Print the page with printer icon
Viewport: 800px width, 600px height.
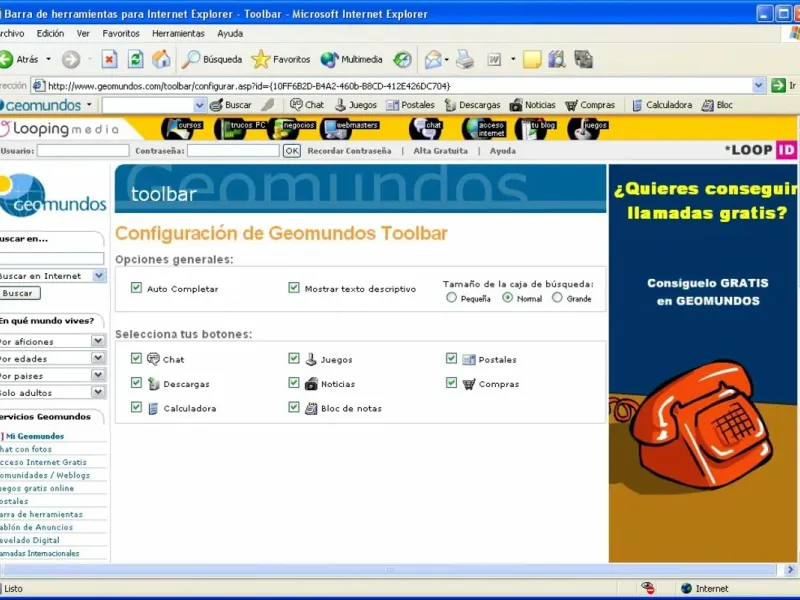click(x=465, y=60)
